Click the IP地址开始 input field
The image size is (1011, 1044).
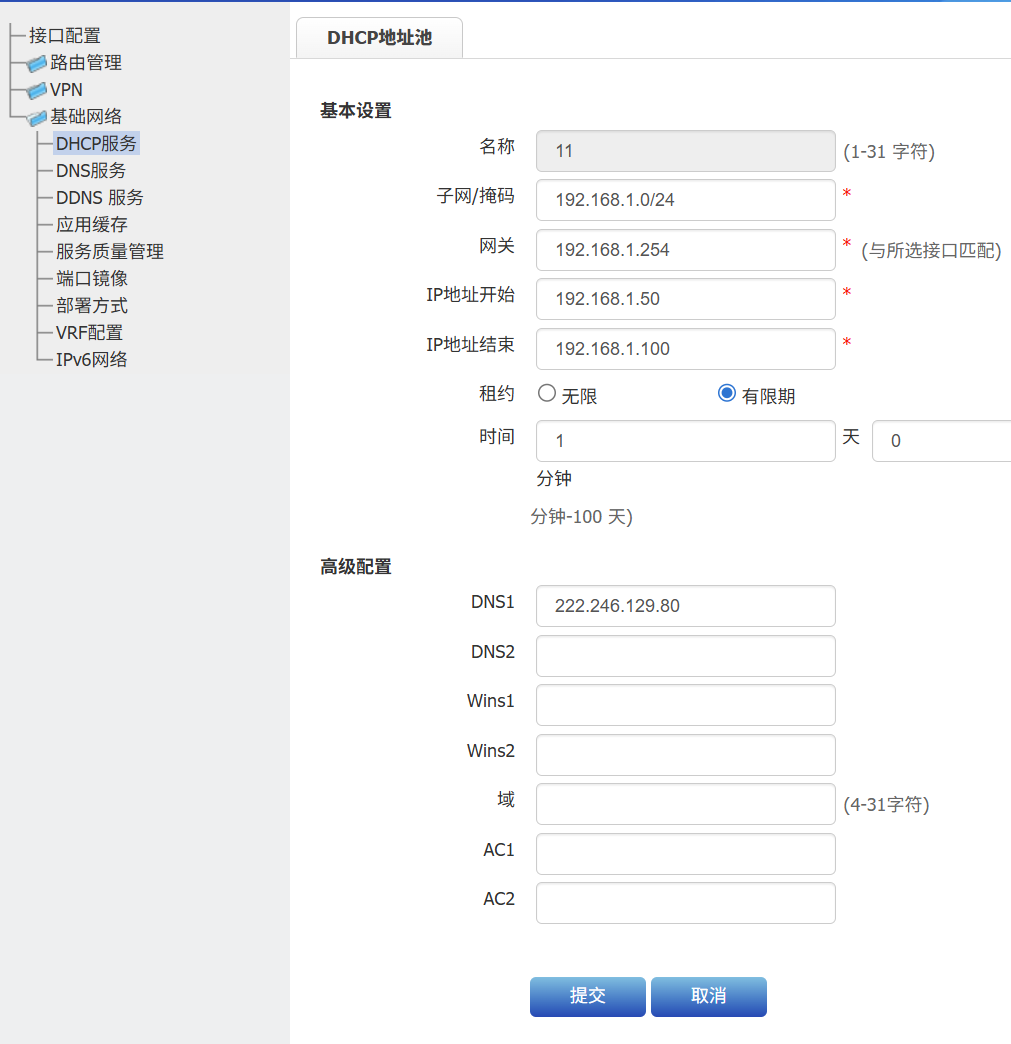click(685, 299)
